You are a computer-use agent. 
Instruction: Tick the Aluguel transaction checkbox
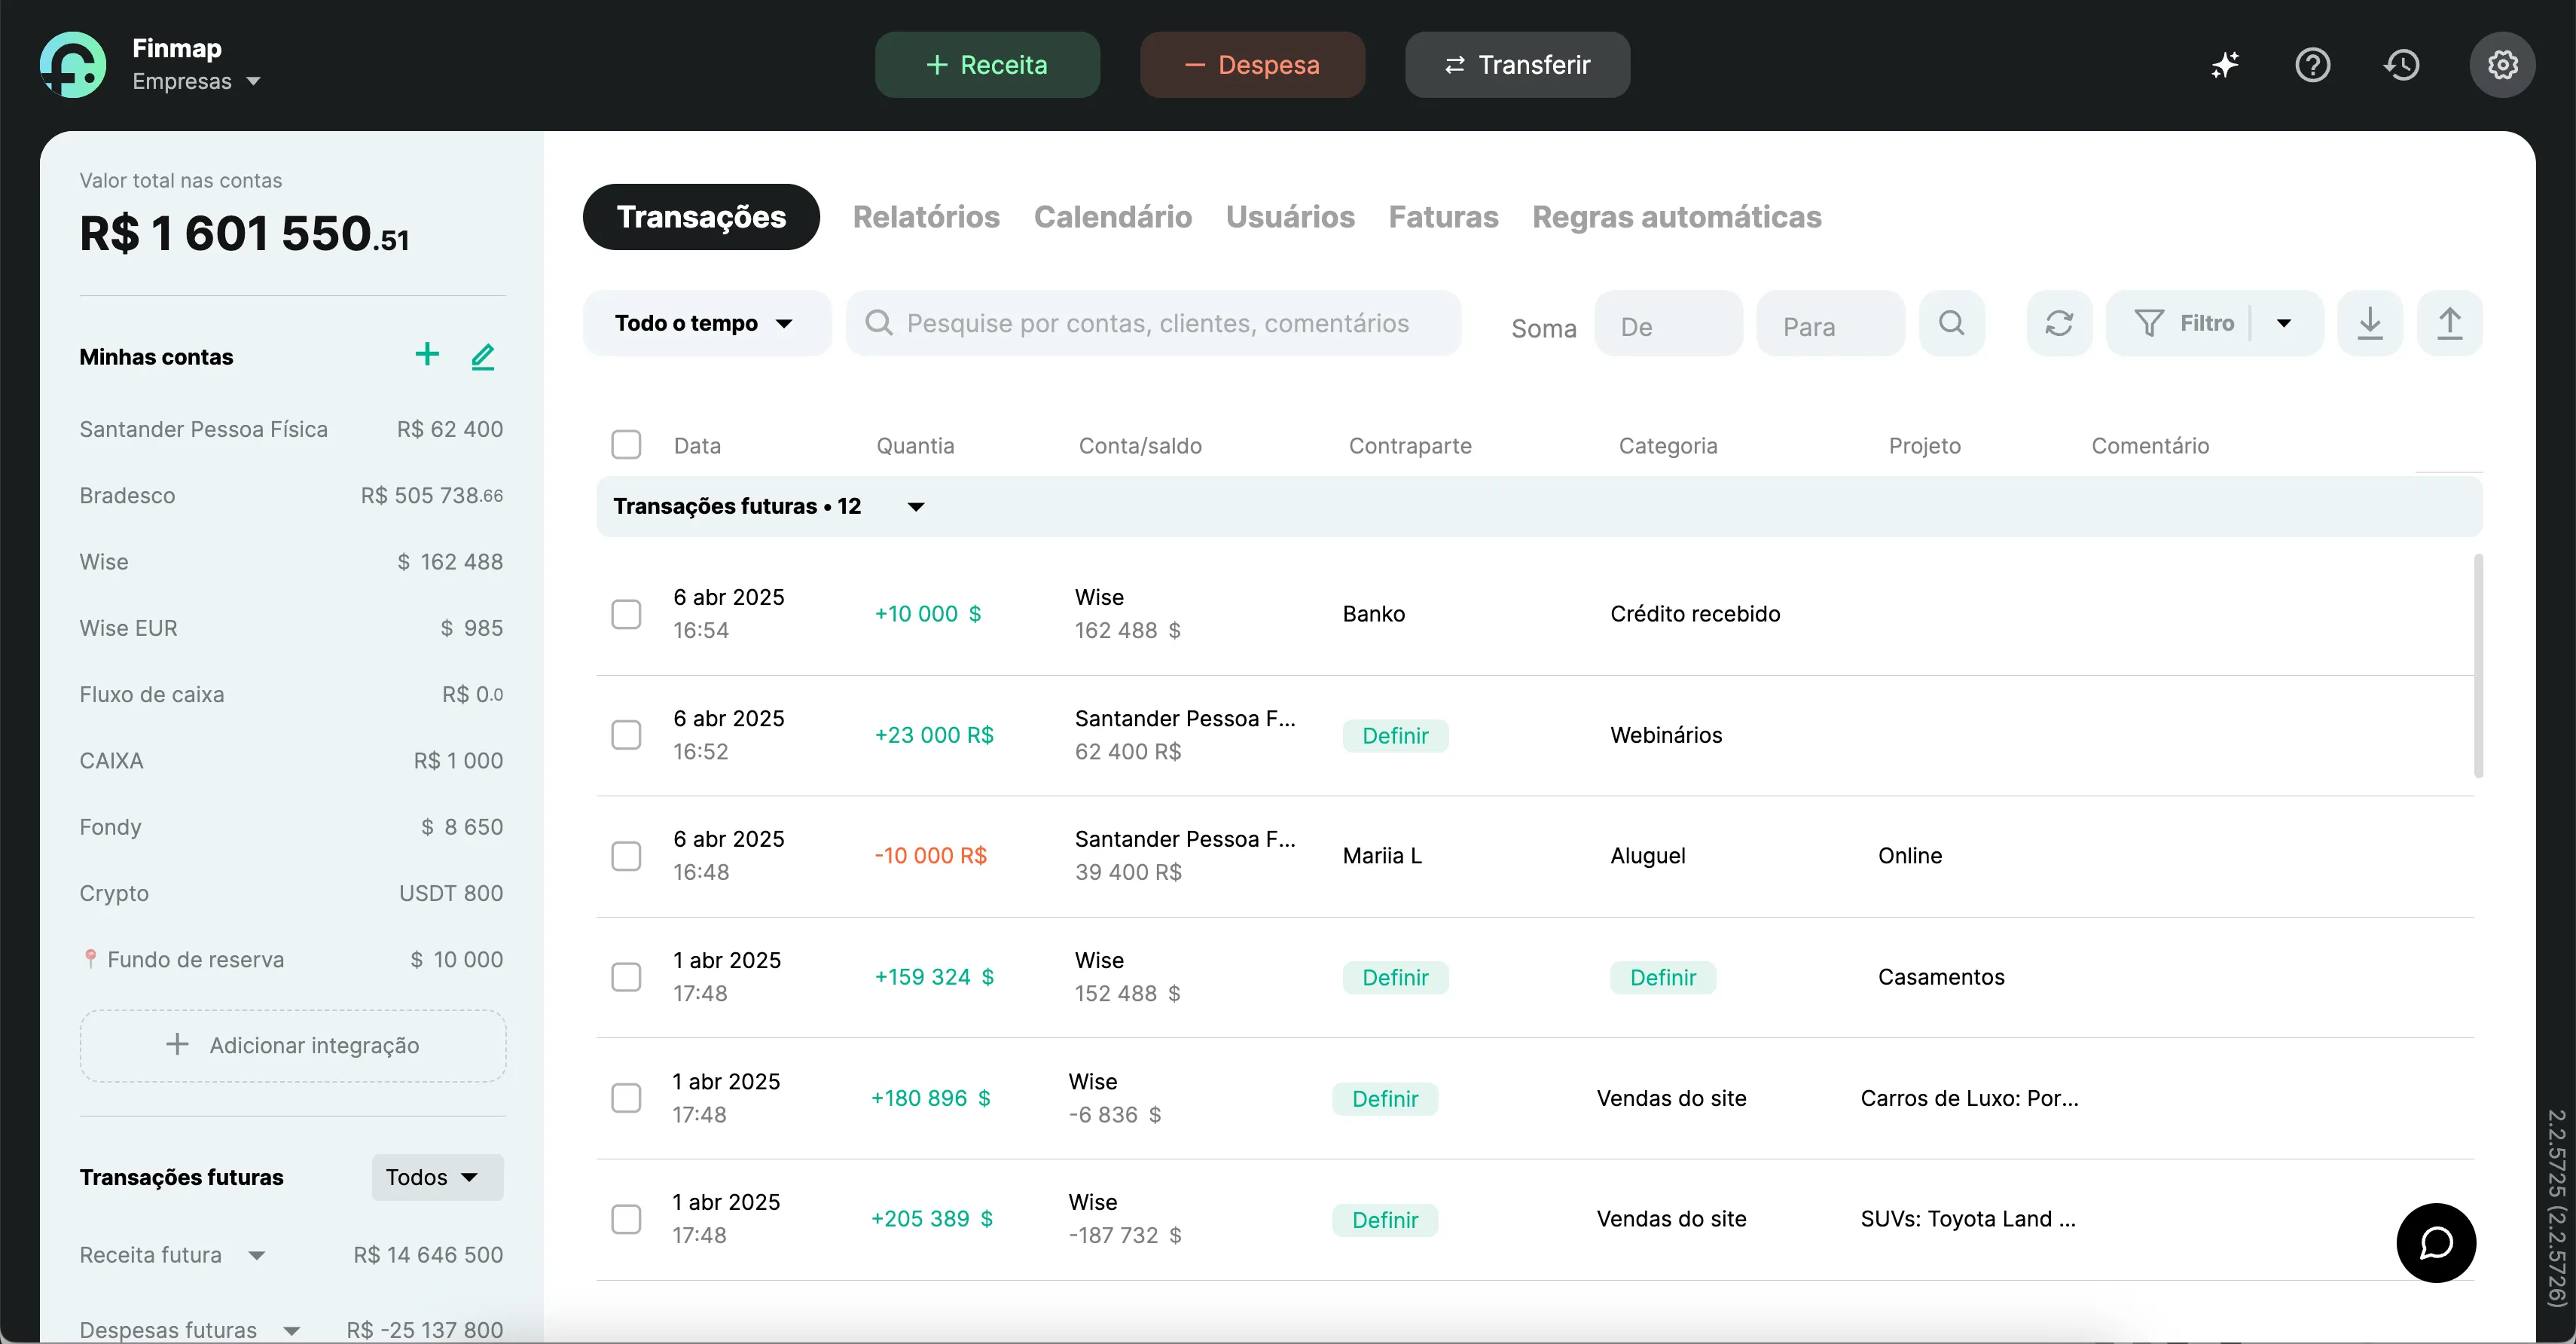click(x=626, y=856)
